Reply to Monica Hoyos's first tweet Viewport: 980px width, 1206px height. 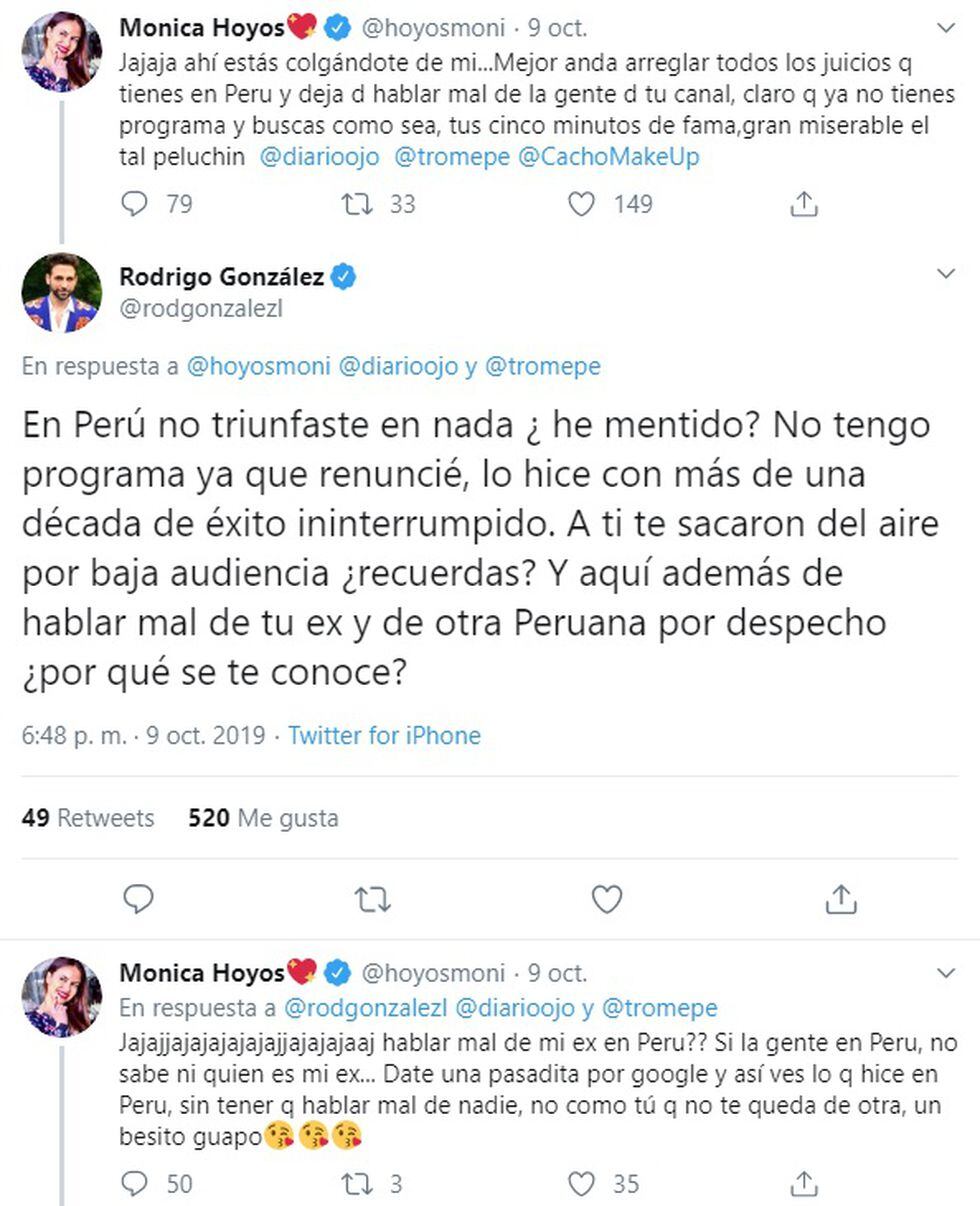tap(135, 204)
